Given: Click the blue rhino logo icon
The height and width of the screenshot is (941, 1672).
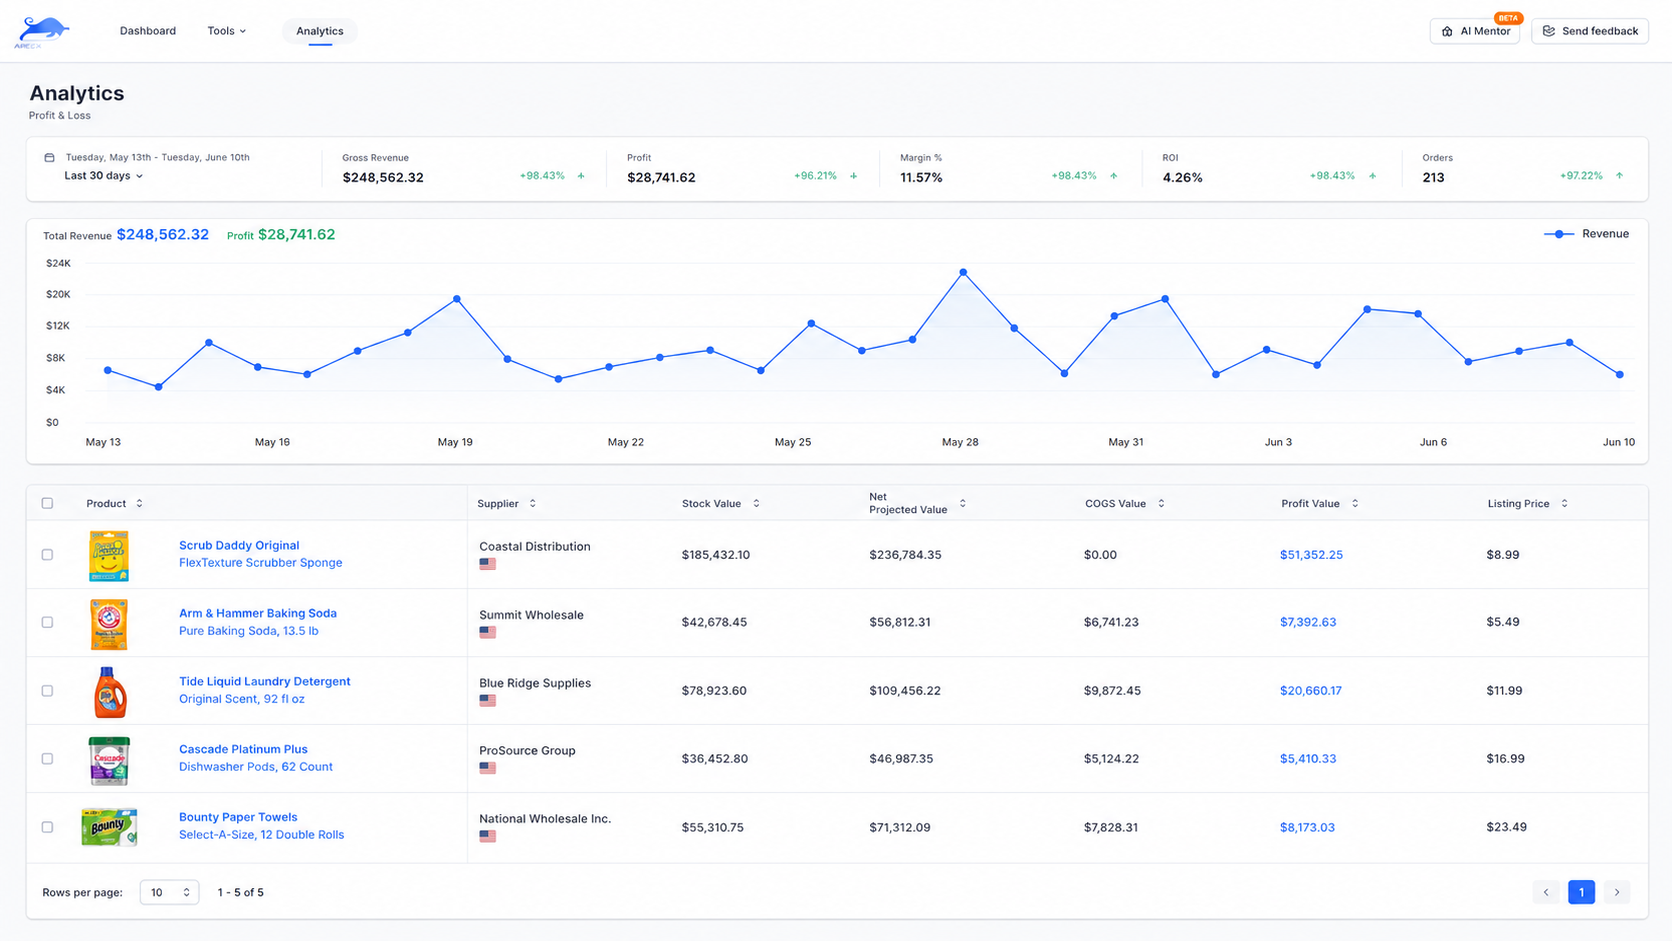Looking at the screenshot, I should [x=41, y=31].
